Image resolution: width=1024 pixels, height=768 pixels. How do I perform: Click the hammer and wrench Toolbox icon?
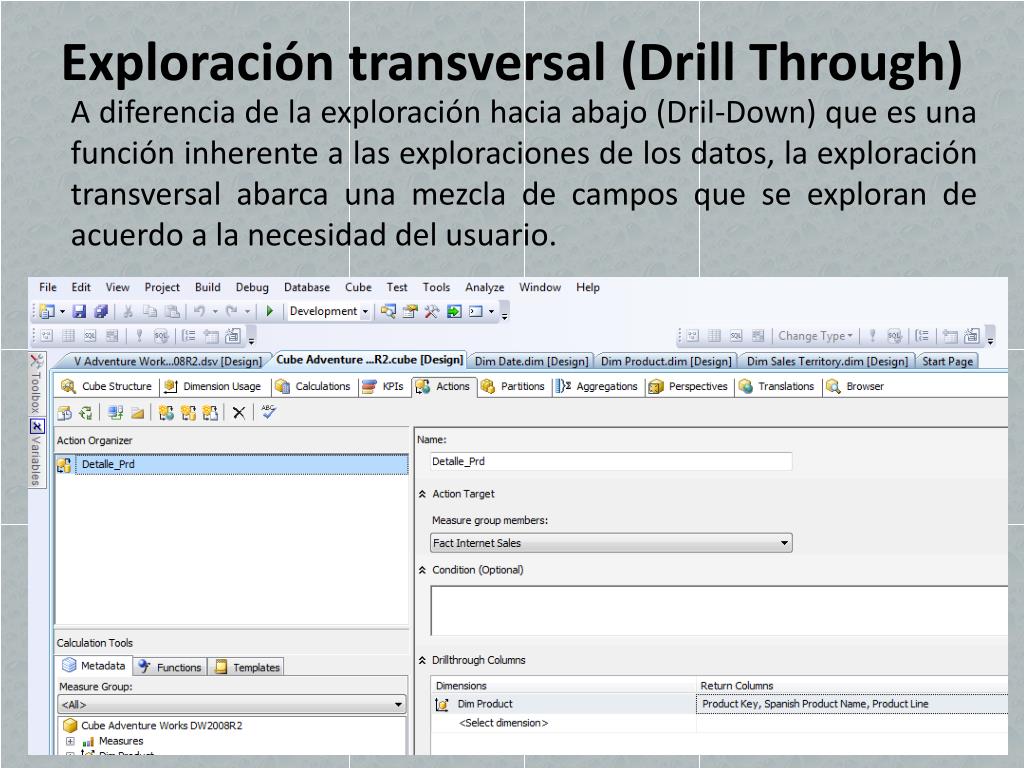431,312
